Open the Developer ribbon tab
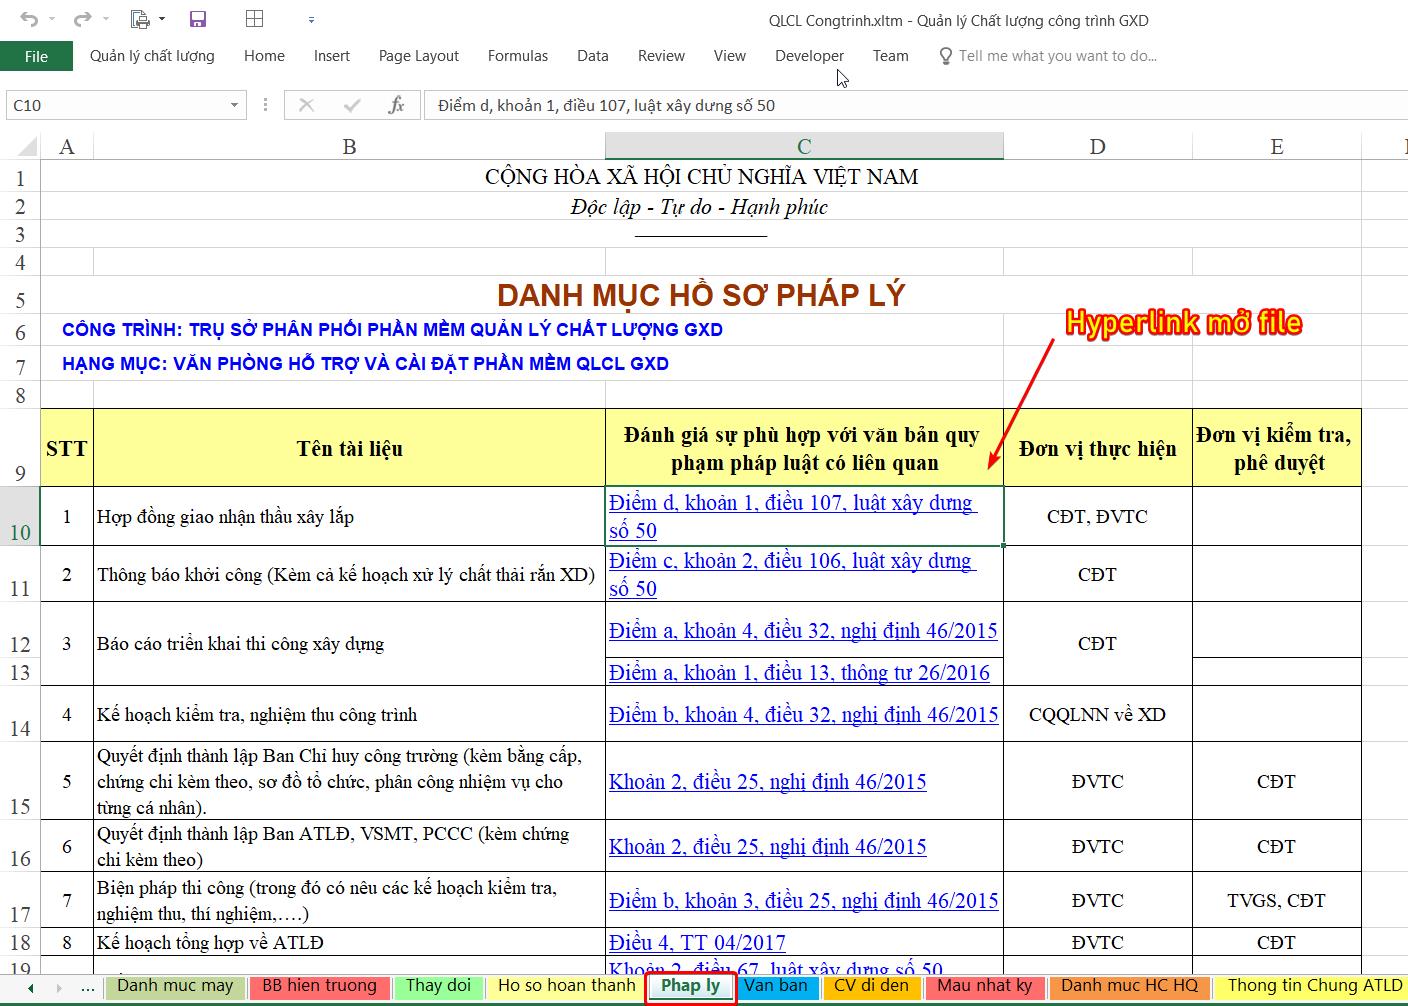The image size is (1408, 1006). coord(810,56)
